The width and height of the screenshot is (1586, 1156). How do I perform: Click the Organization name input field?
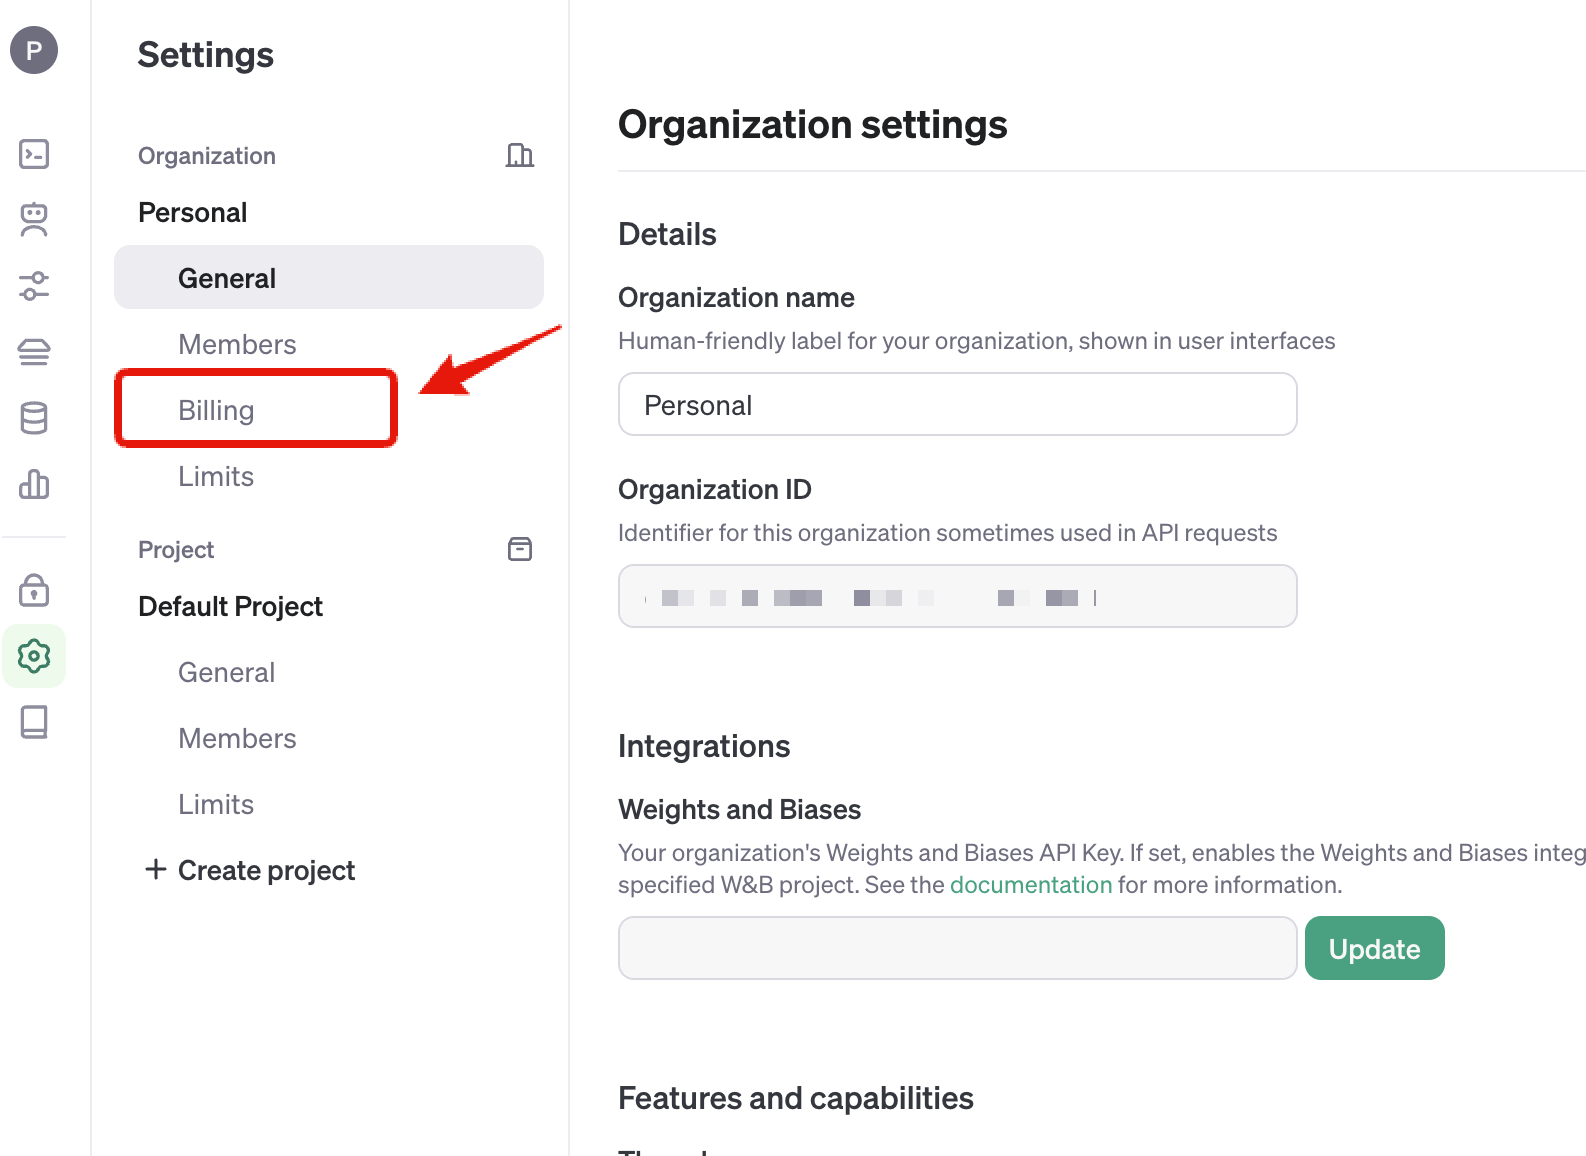tap(957, 405)
